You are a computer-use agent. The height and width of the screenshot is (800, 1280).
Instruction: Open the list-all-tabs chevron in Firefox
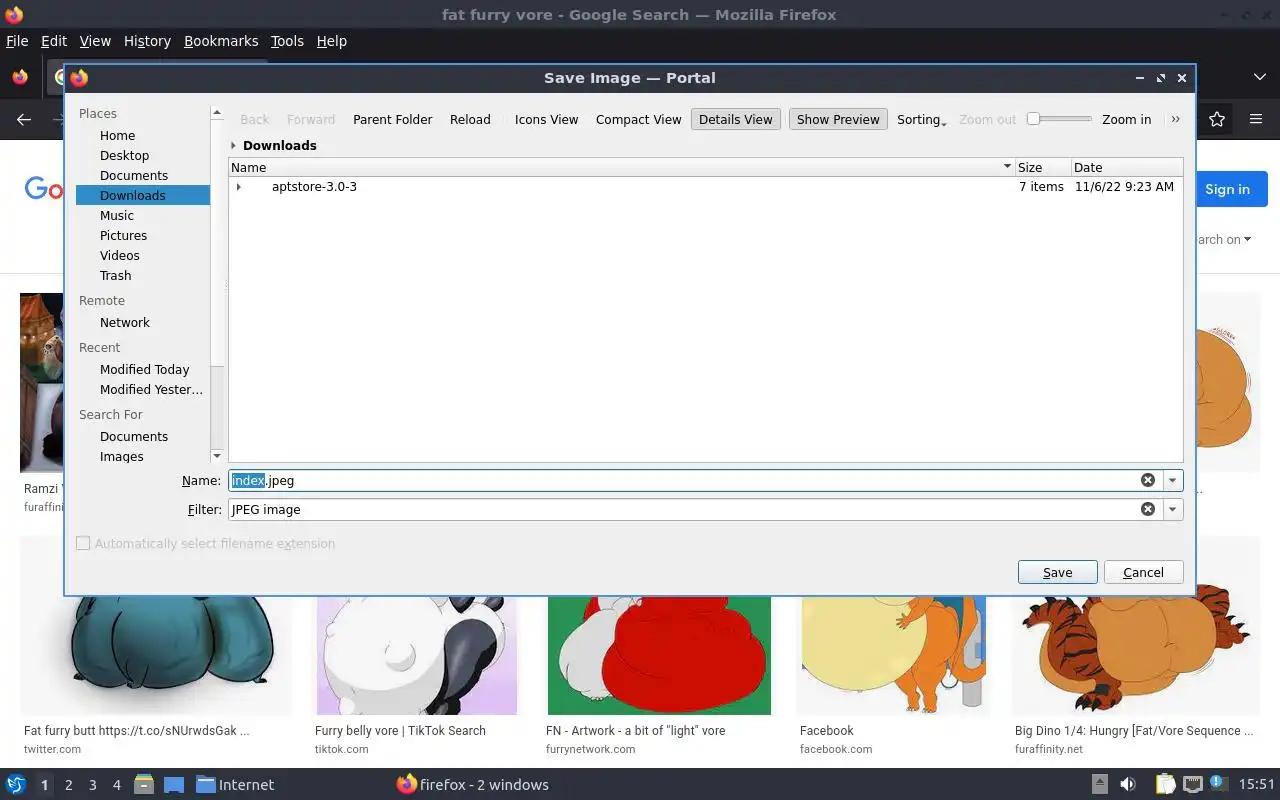(1260, 77)
